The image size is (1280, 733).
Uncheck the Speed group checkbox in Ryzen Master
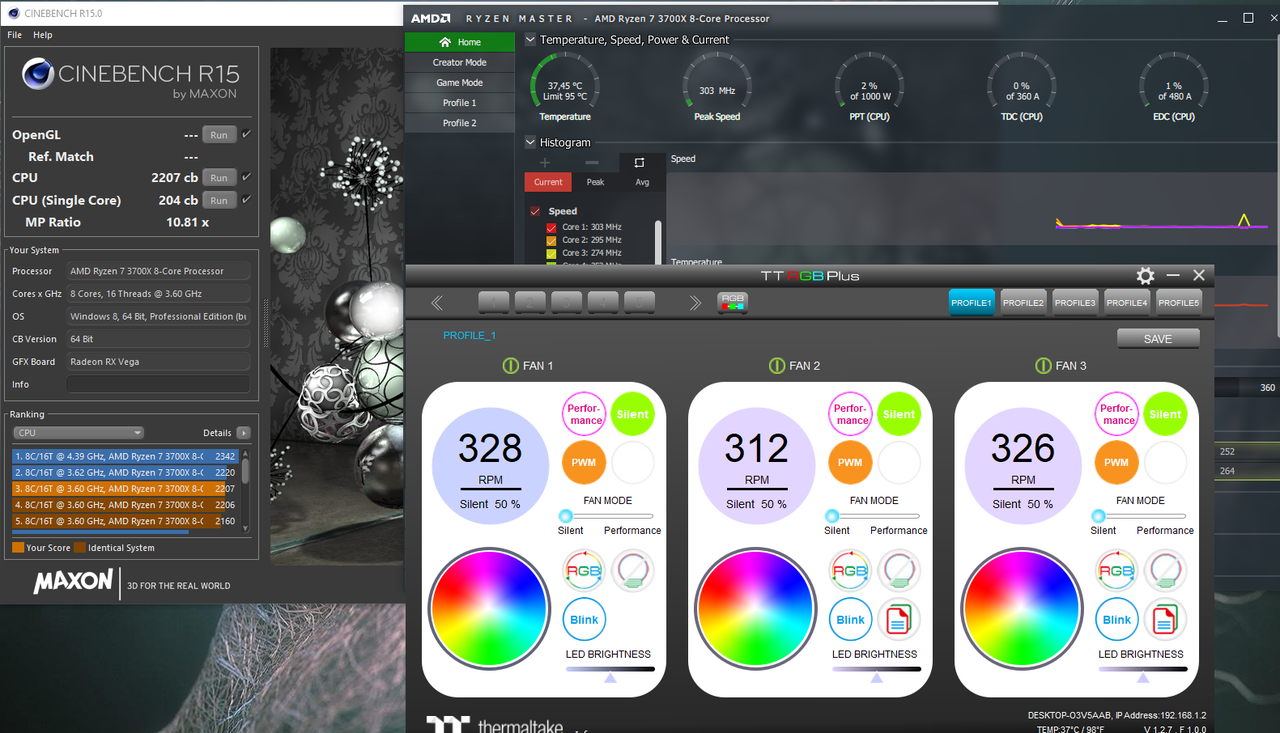point(535,211)
